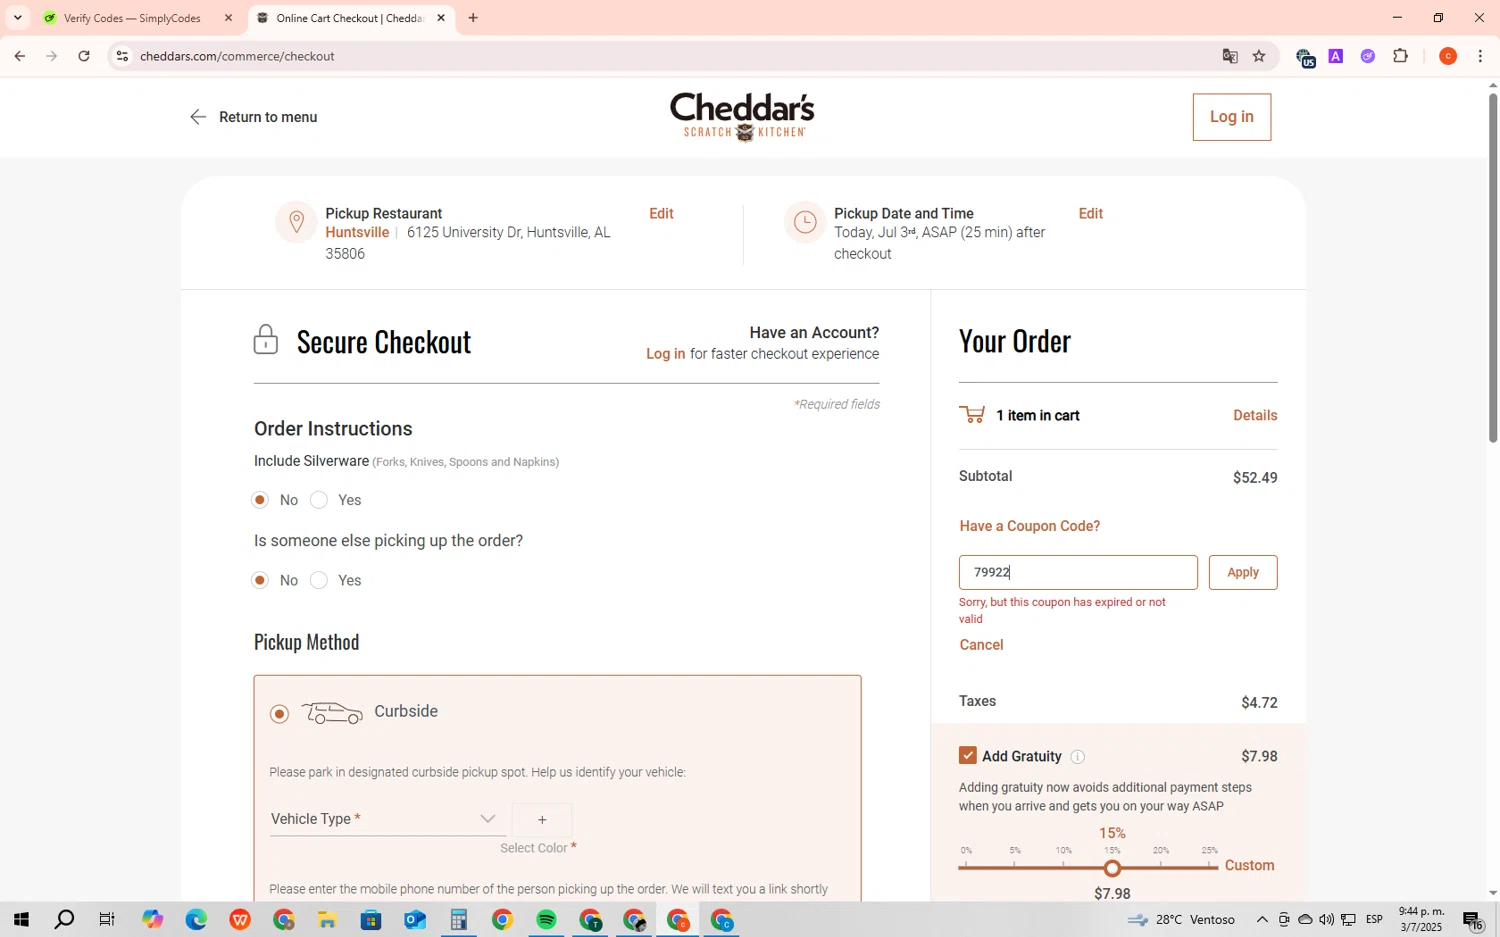The image size is (1500, 937).
Task: Click Have a Coupon Code? link
Action: [1029, 526]
